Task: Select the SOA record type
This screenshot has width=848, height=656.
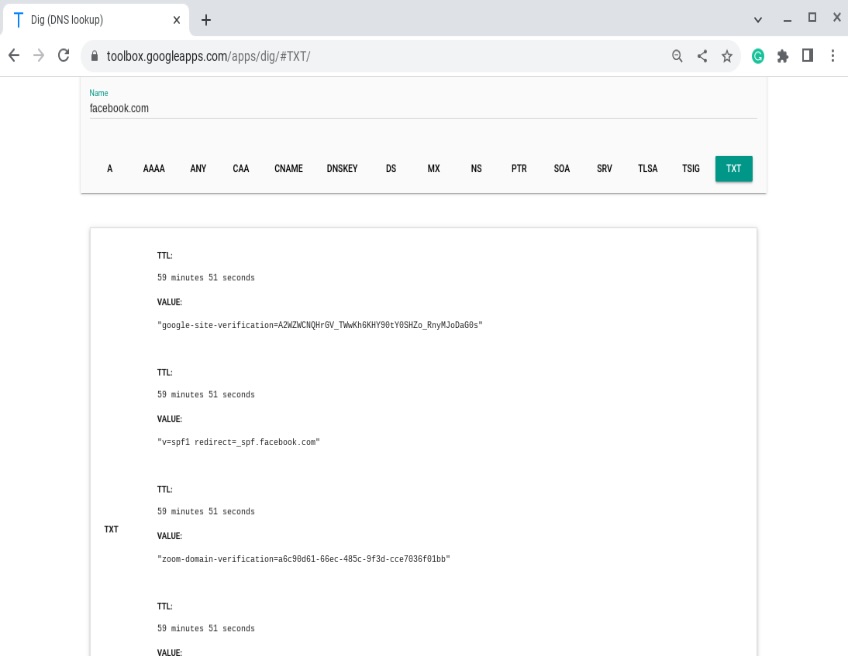Action: (561, 169)
